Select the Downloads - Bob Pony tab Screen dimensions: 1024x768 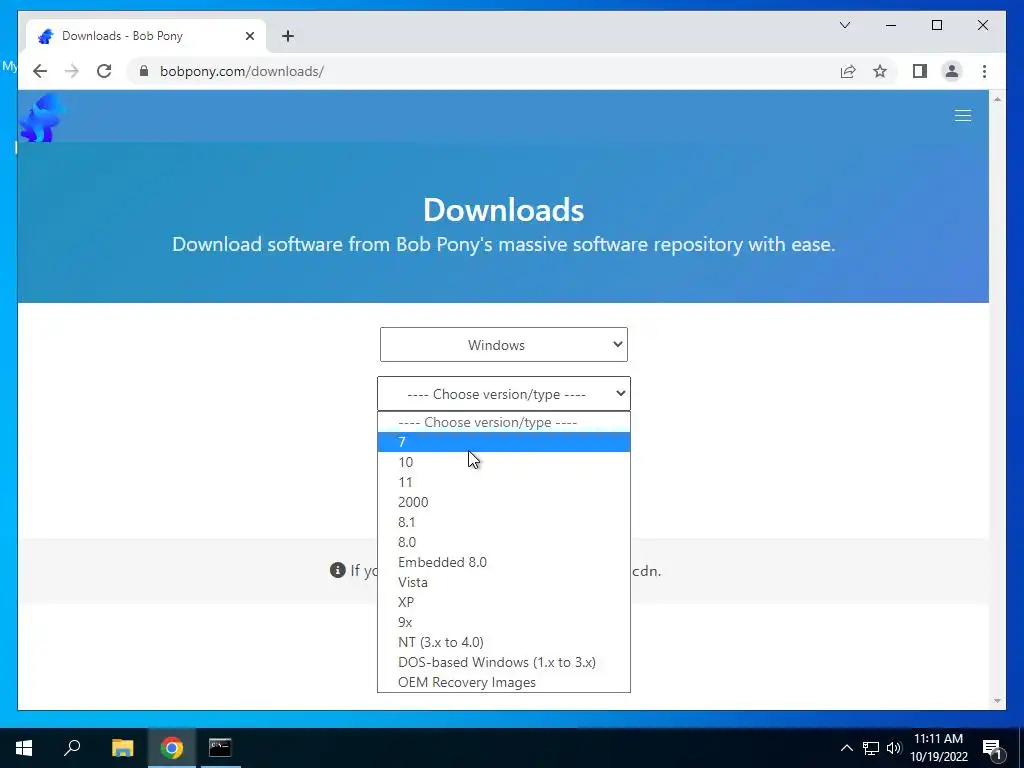click(x=146, y=36)
